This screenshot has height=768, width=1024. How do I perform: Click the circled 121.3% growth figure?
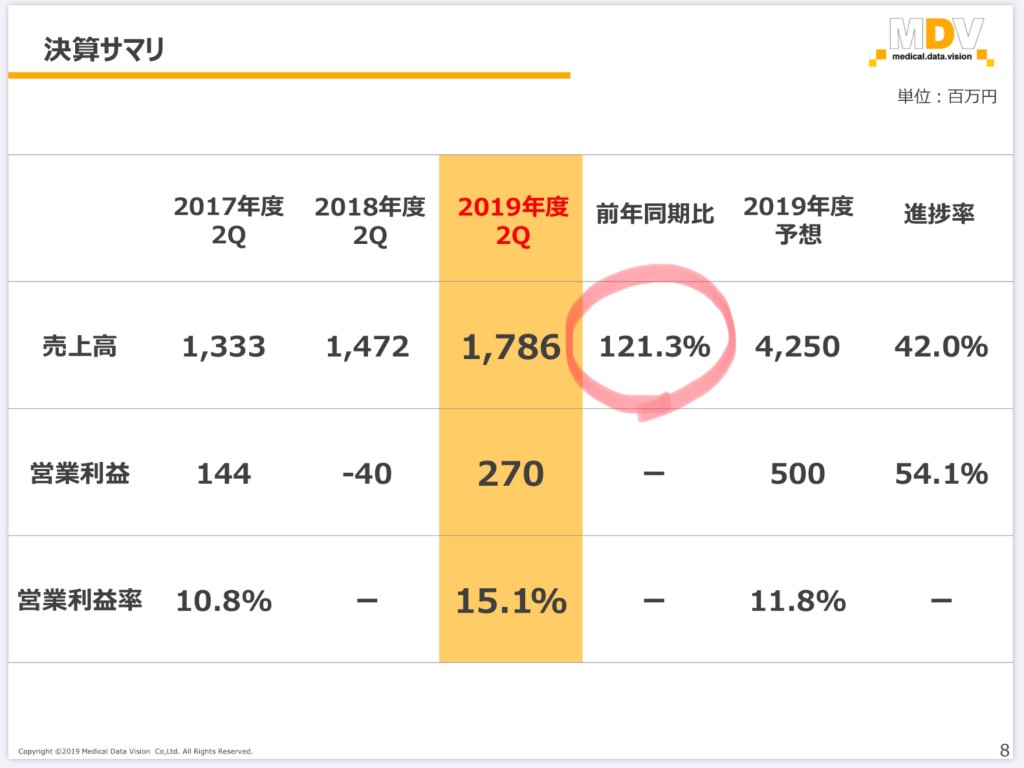(654, 347)
